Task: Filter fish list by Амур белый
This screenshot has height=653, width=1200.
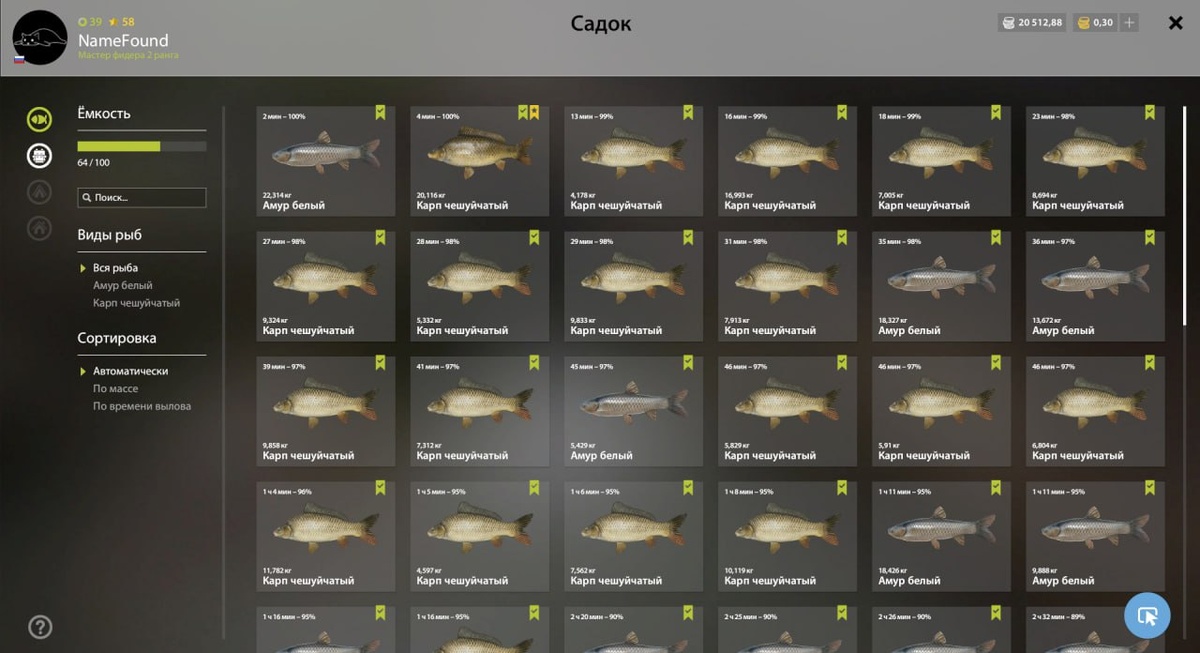Action: click(123, 285)
